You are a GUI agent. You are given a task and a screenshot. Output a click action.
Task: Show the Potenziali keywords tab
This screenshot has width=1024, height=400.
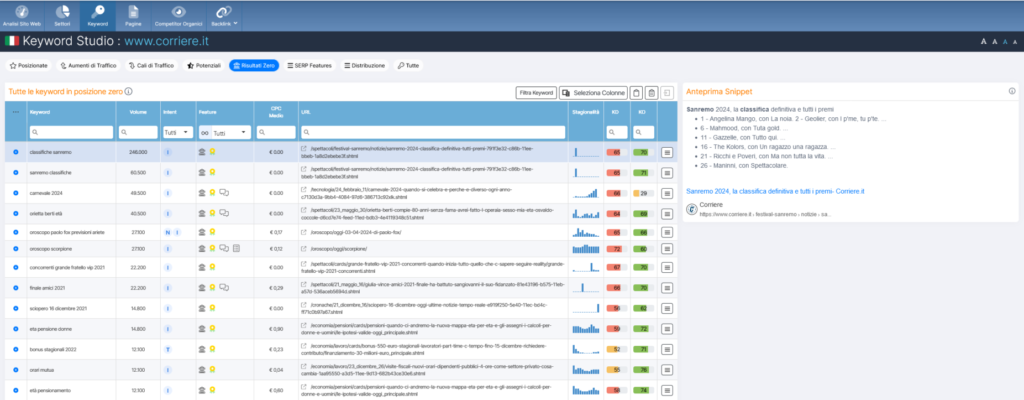point(204,65)
